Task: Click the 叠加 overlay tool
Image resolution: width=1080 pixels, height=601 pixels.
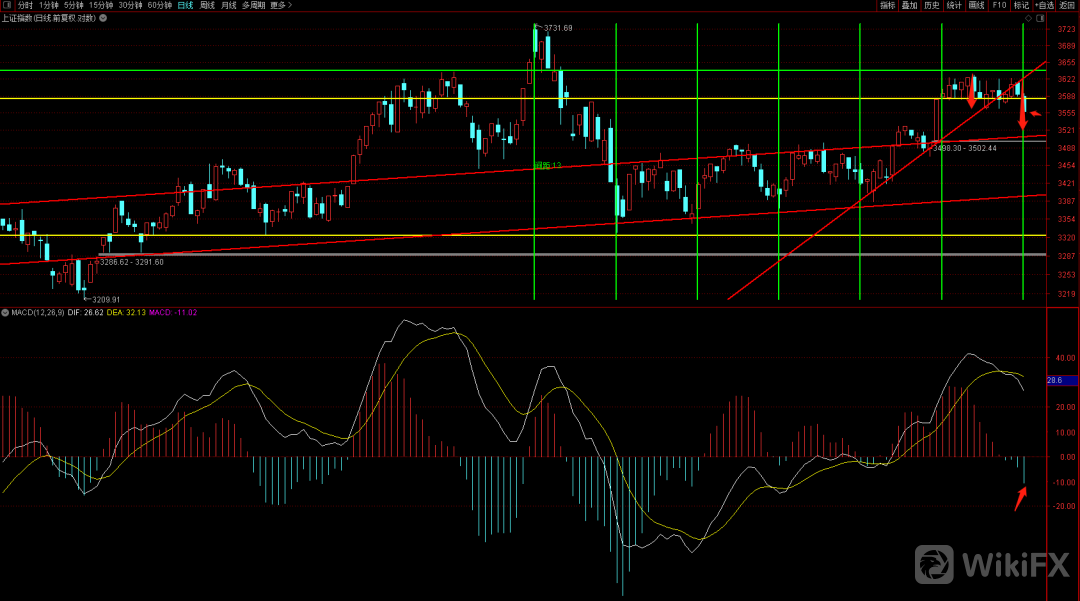Action: (x=909, y=5)
